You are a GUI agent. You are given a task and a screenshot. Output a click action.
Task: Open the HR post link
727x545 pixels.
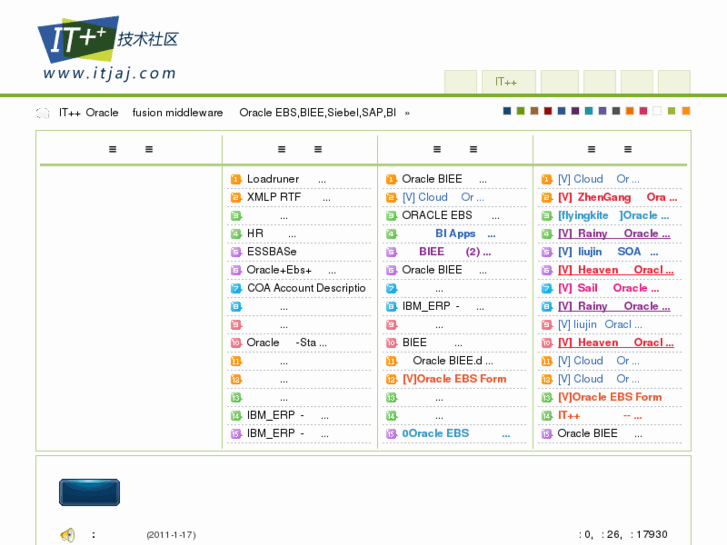[x=271, y=234]
